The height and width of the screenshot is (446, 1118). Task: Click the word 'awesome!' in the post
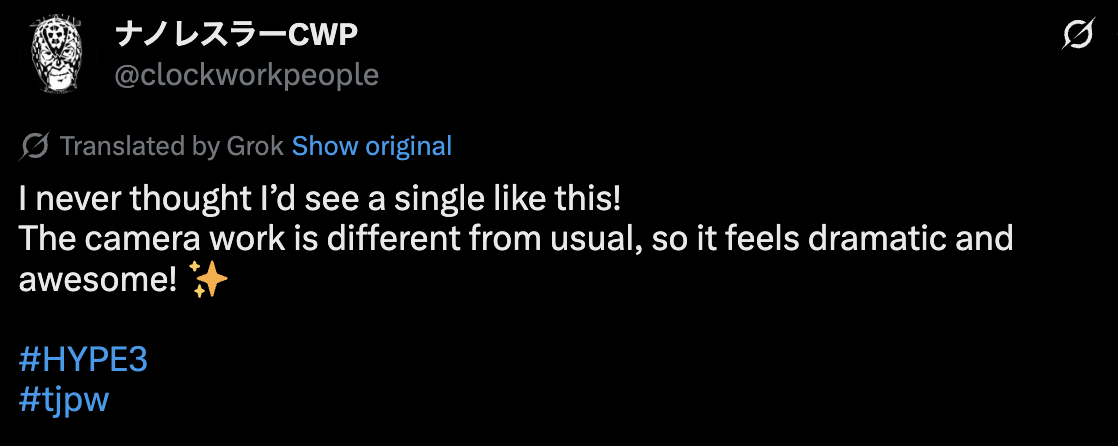(x=99, y=281)
